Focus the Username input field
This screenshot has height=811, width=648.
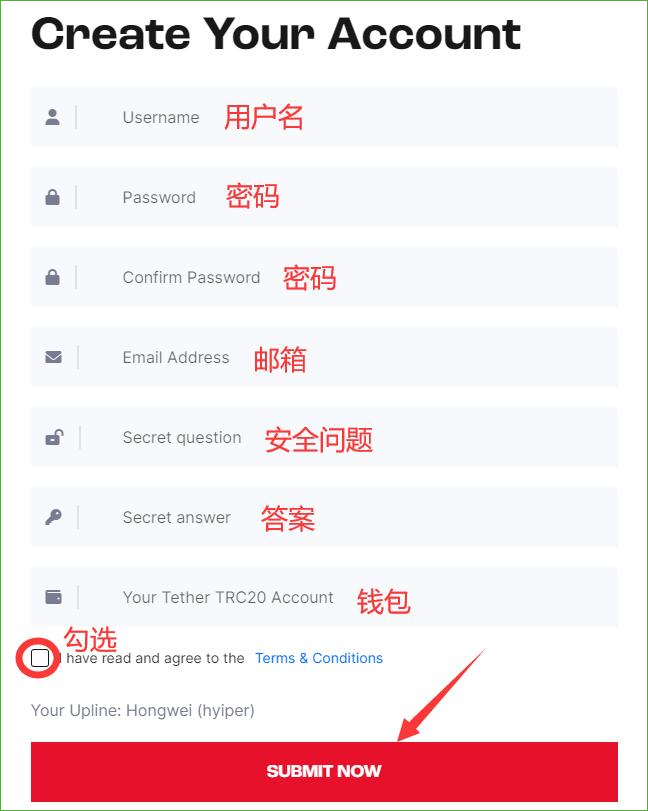[x=324, y=117]
